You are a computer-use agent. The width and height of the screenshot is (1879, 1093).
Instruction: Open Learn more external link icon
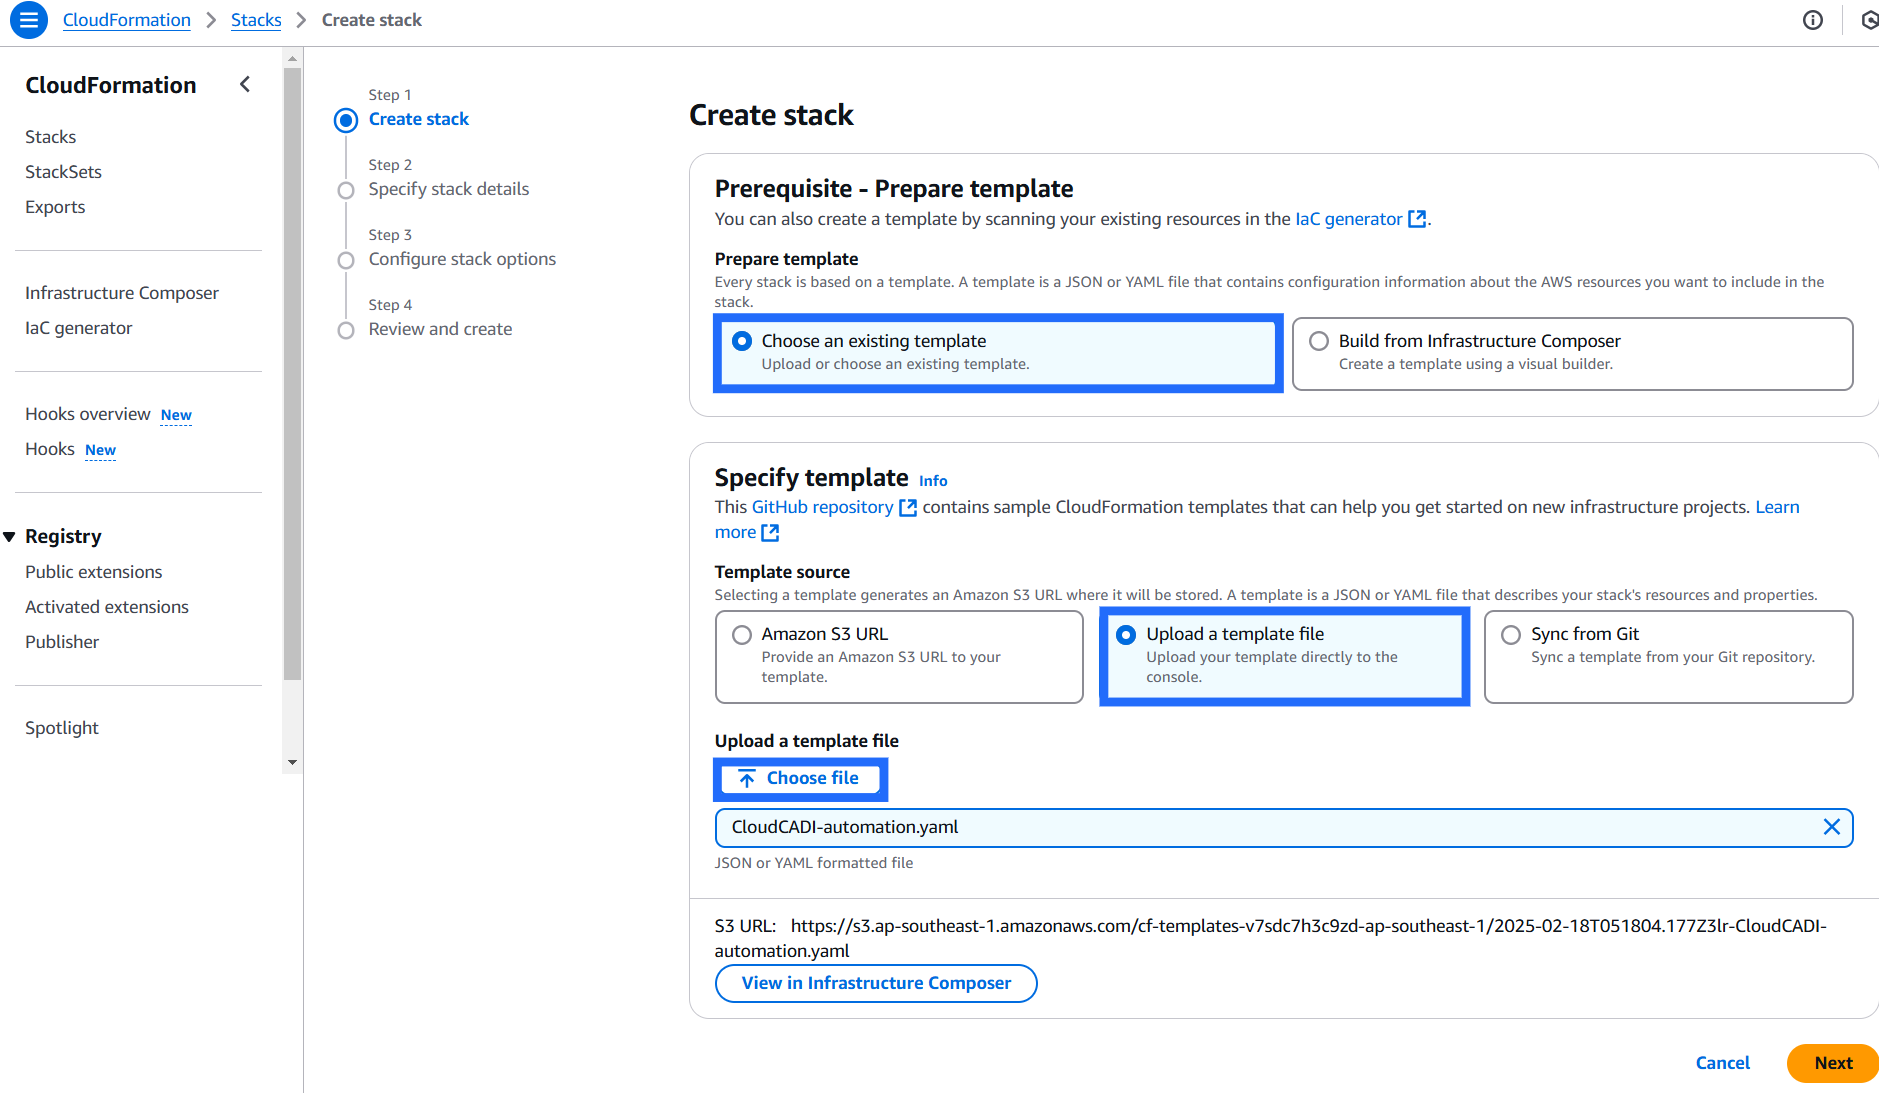point(769,532)
